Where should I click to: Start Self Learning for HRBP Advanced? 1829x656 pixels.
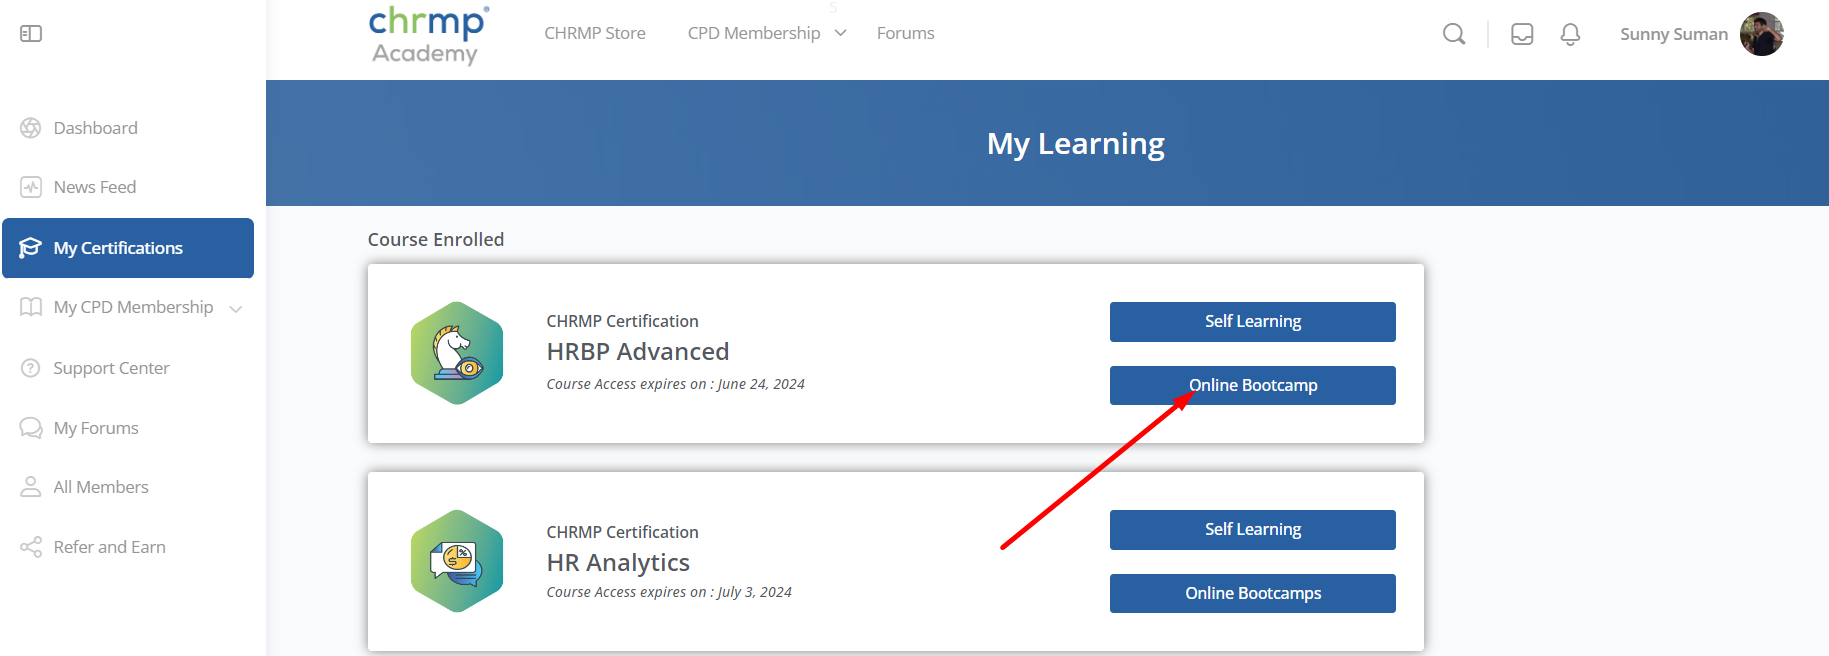tap(1253, 322)
